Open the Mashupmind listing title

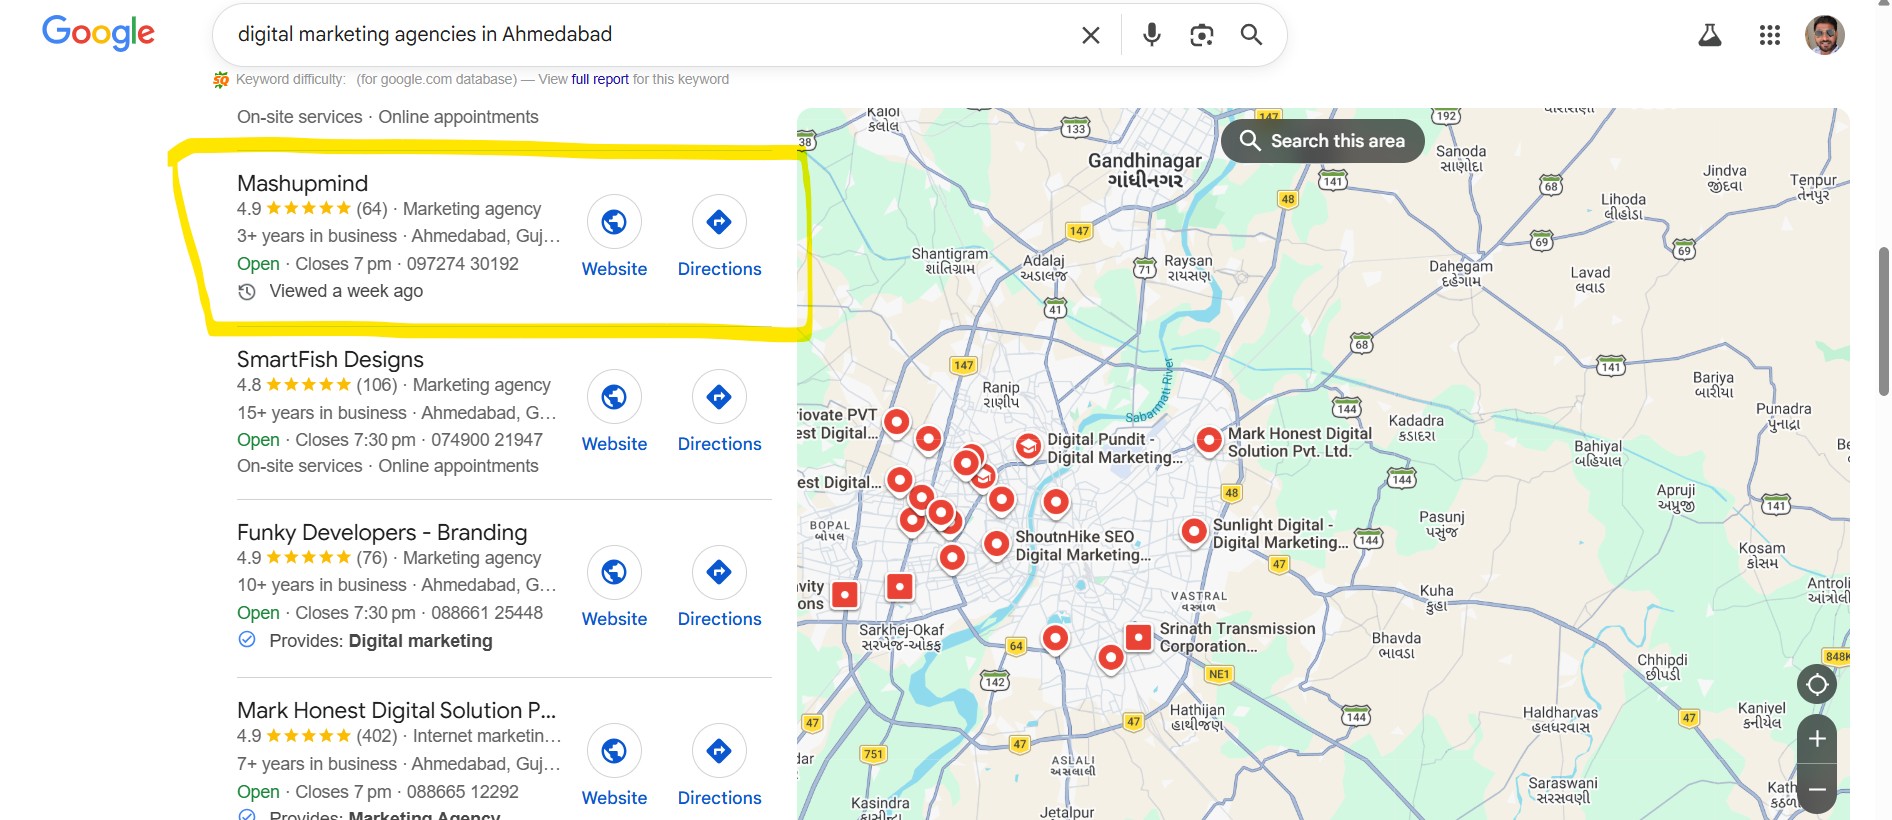tap(302, 183)
